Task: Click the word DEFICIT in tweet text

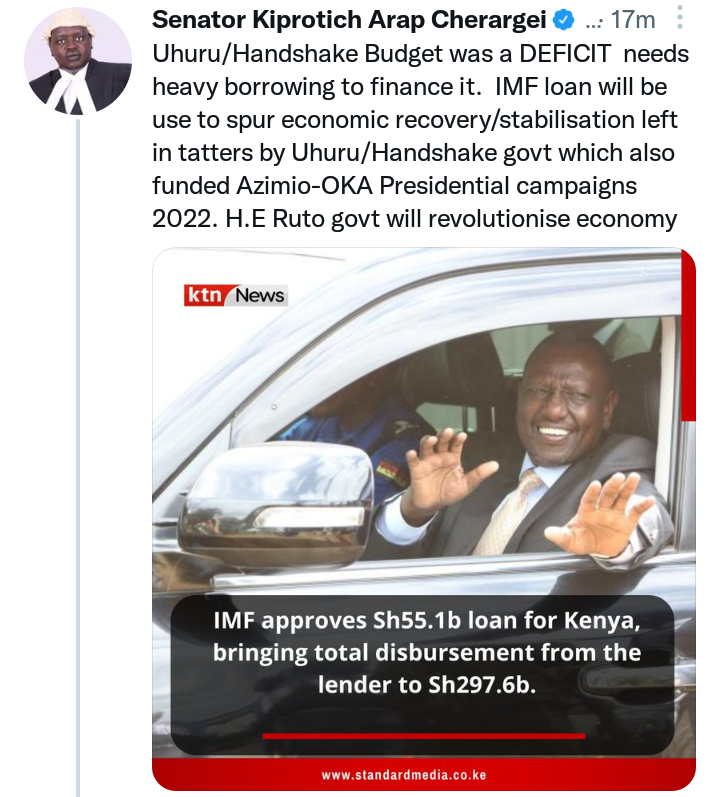Action: pyautogui.click(x=565, y=54)
